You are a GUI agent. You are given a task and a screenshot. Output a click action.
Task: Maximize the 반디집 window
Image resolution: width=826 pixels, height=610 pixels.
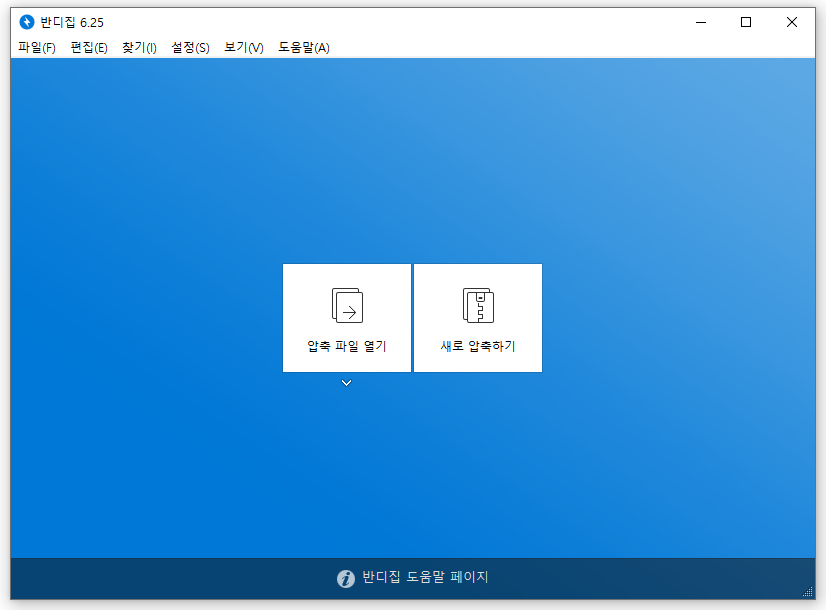point(746,22)
